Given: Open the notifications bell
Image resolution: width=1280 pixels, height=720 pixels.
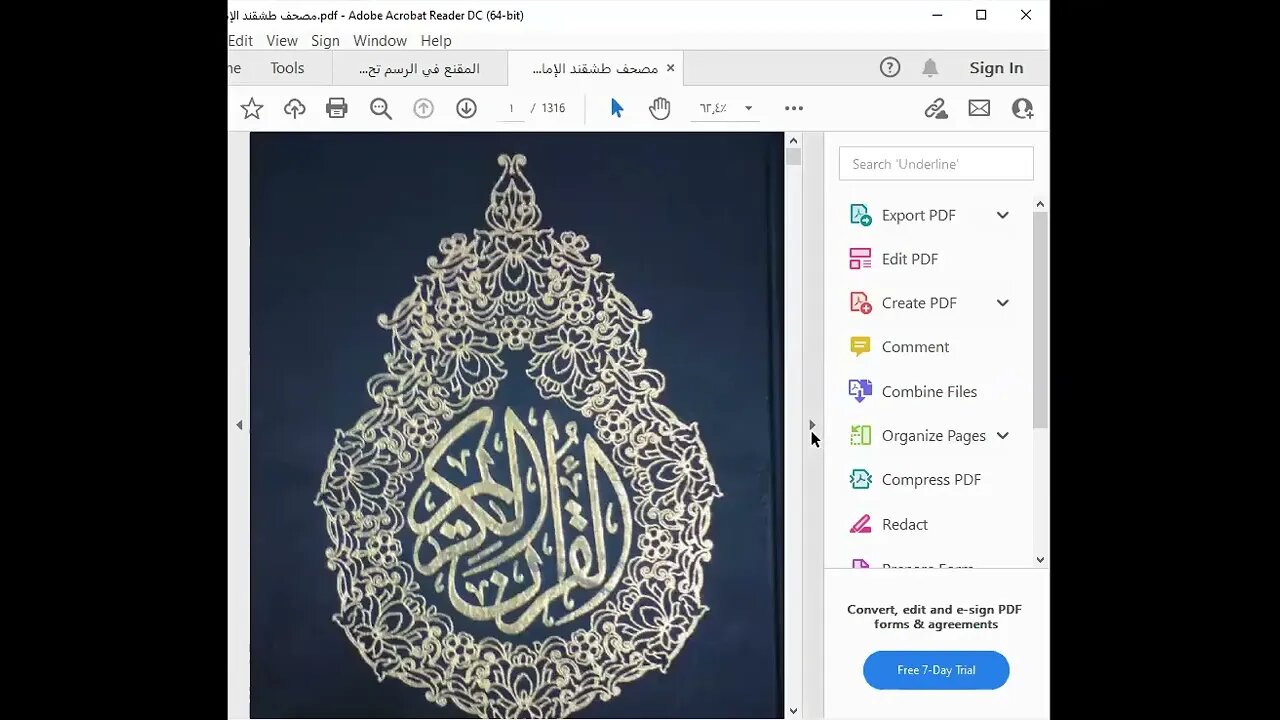Looking at the screenshot, I should pos(930,67).
